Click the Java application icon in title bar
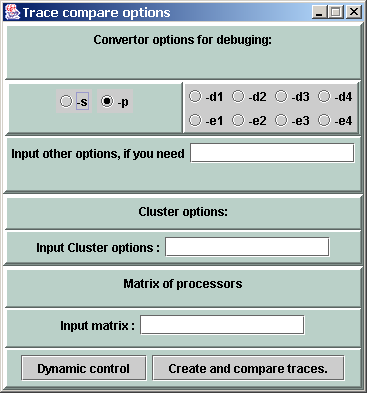Image resolution: width=367 pixels, height=393 pixels. (12, 12)
